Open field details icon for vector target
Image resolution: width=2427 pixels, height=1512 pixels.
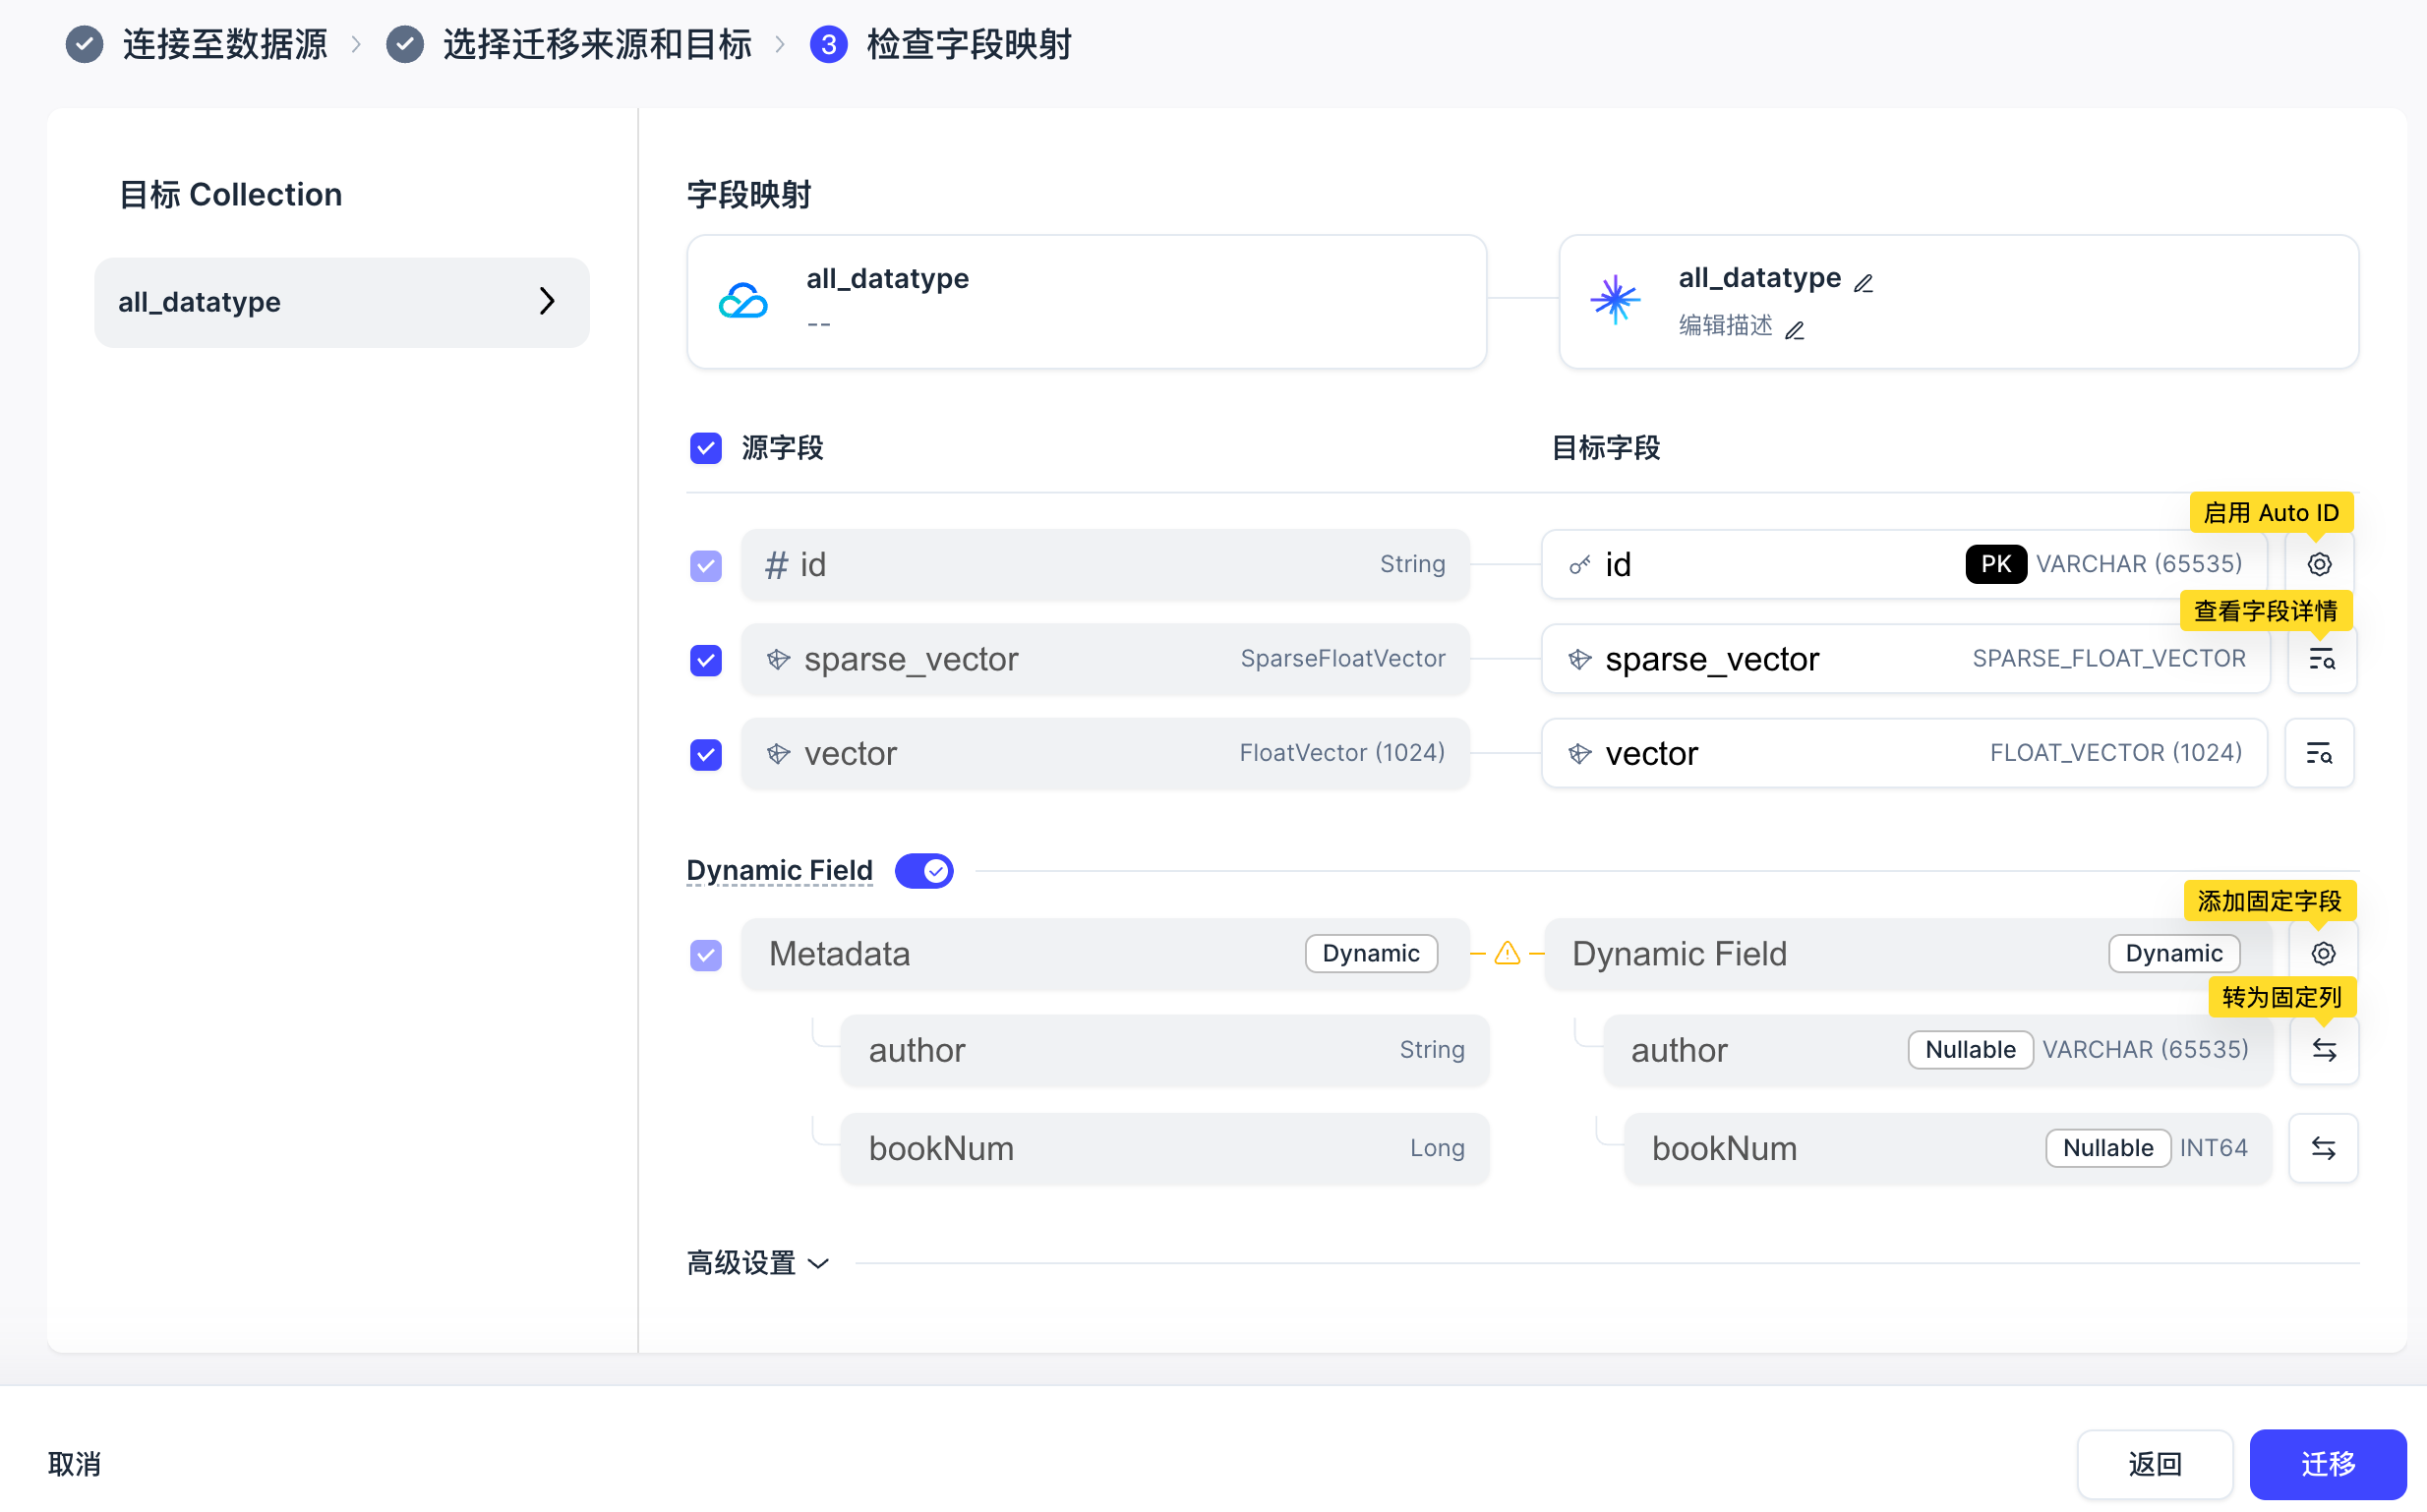pos(2319,753)
